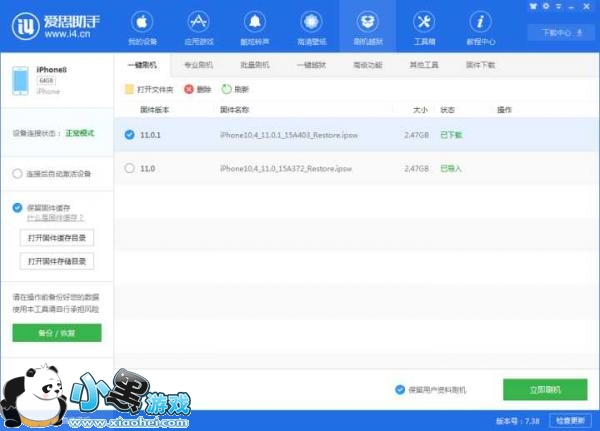Click Open Firmware Cache Directory button
The height and width of the screenshot is (431, 600).
pos(57,238)
